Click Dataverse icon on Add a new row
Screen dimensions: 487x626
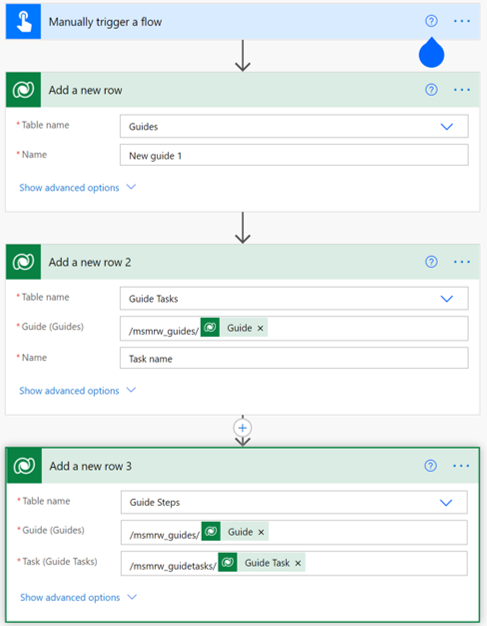coord(23,90)
